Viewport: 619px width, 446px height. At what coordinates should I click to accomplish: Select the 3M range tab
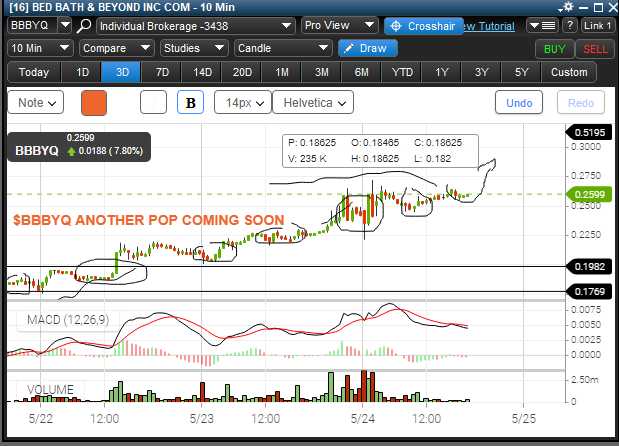322,72
